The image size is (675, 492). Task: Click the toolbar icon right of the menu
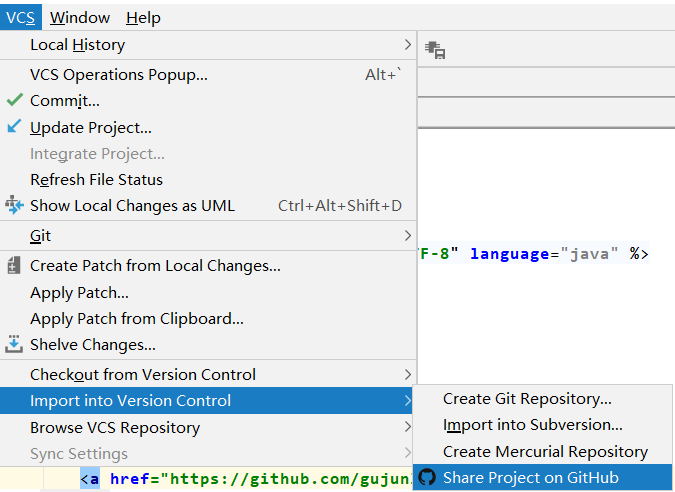pyautogui.click(x=435, y=50)
